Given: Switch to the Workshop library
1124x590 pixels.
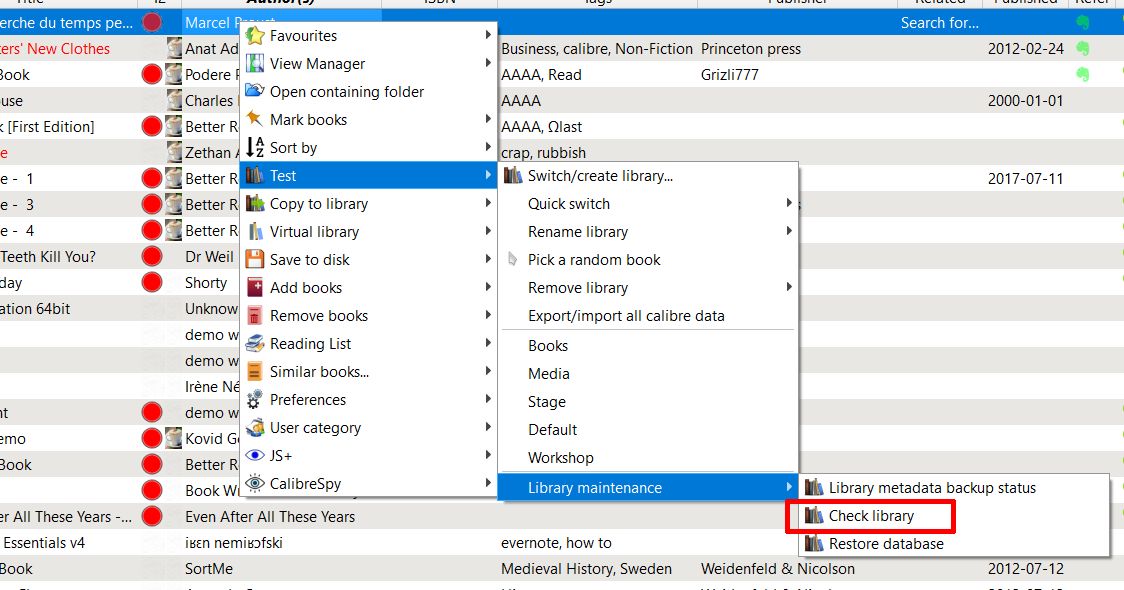Looking at the screenshot, I should click(x=560, y=458).
